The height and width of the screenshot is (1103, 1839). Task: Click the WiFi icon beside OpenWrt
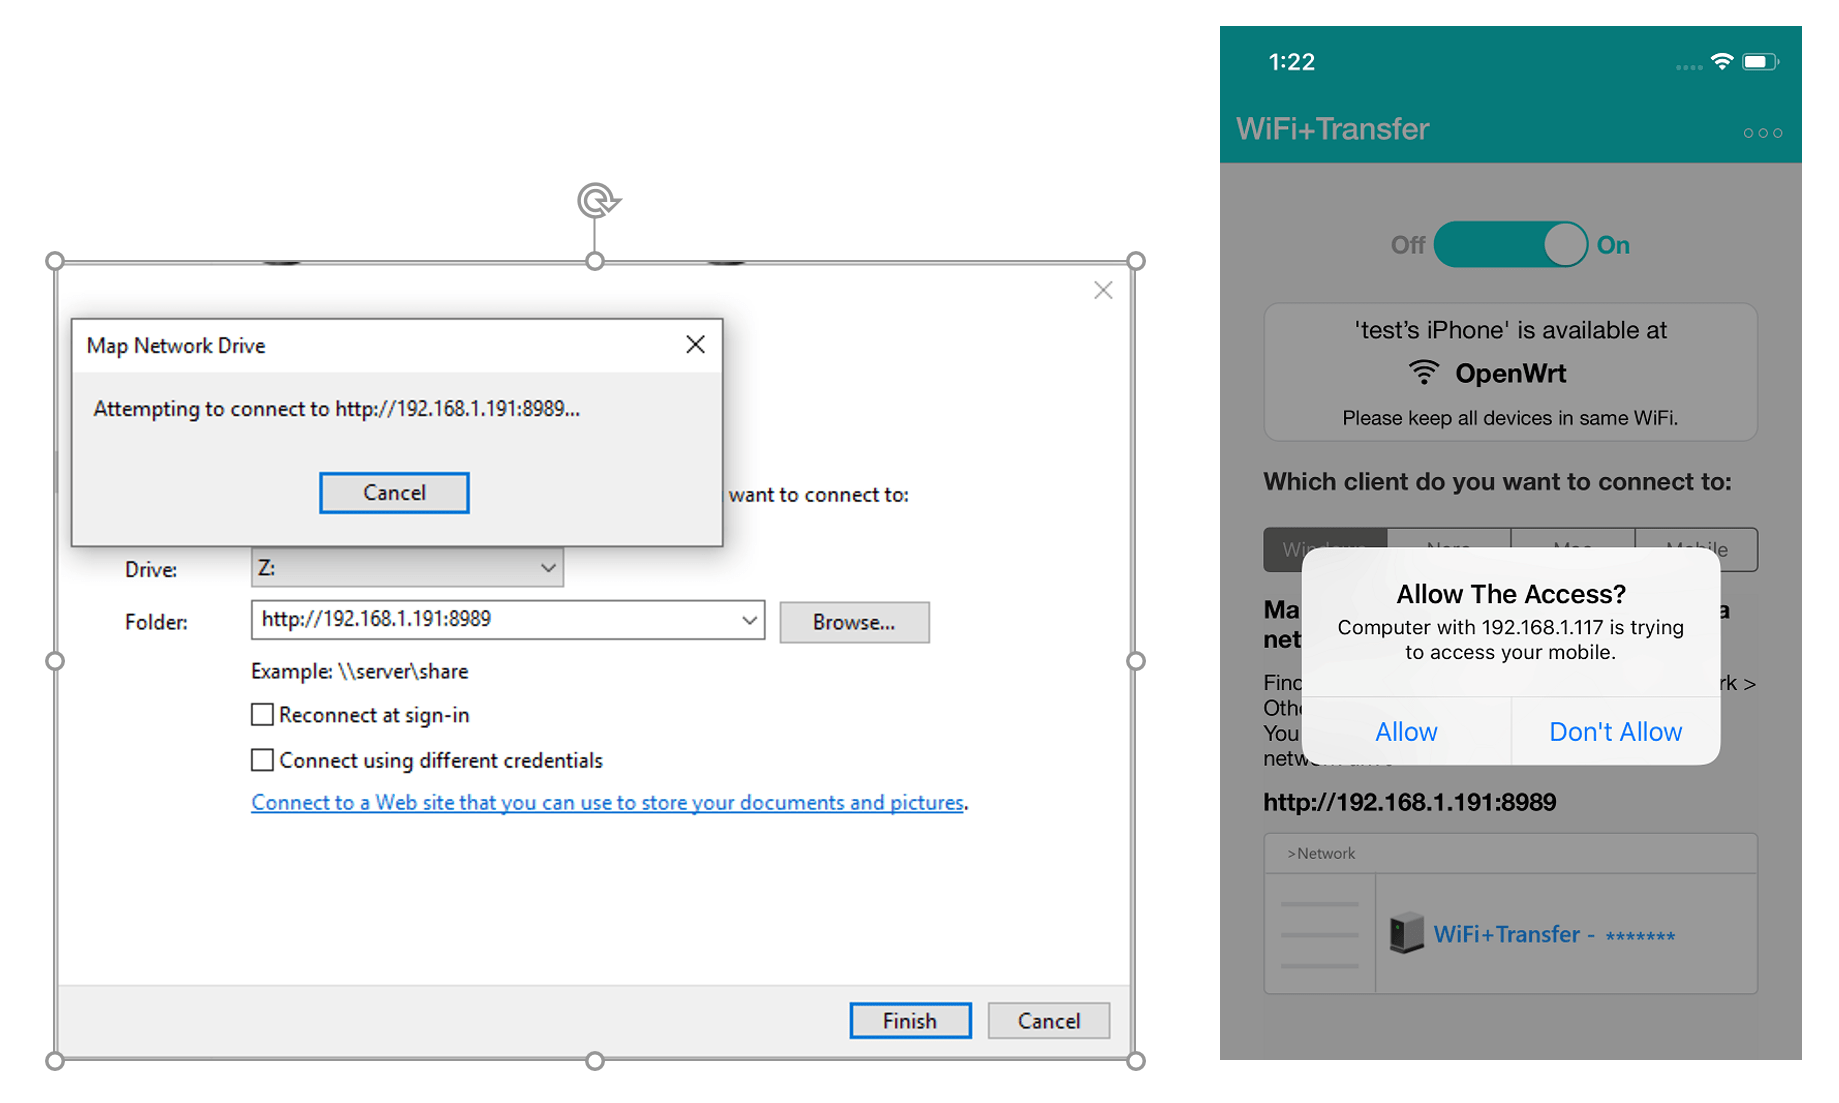click(1423, 373)
